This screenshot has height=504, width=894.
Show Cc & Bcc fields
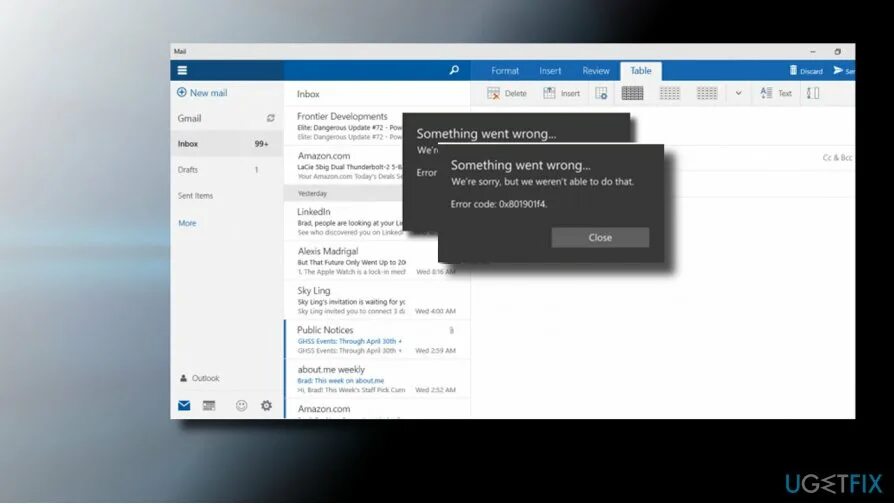(x=837, y=157)
